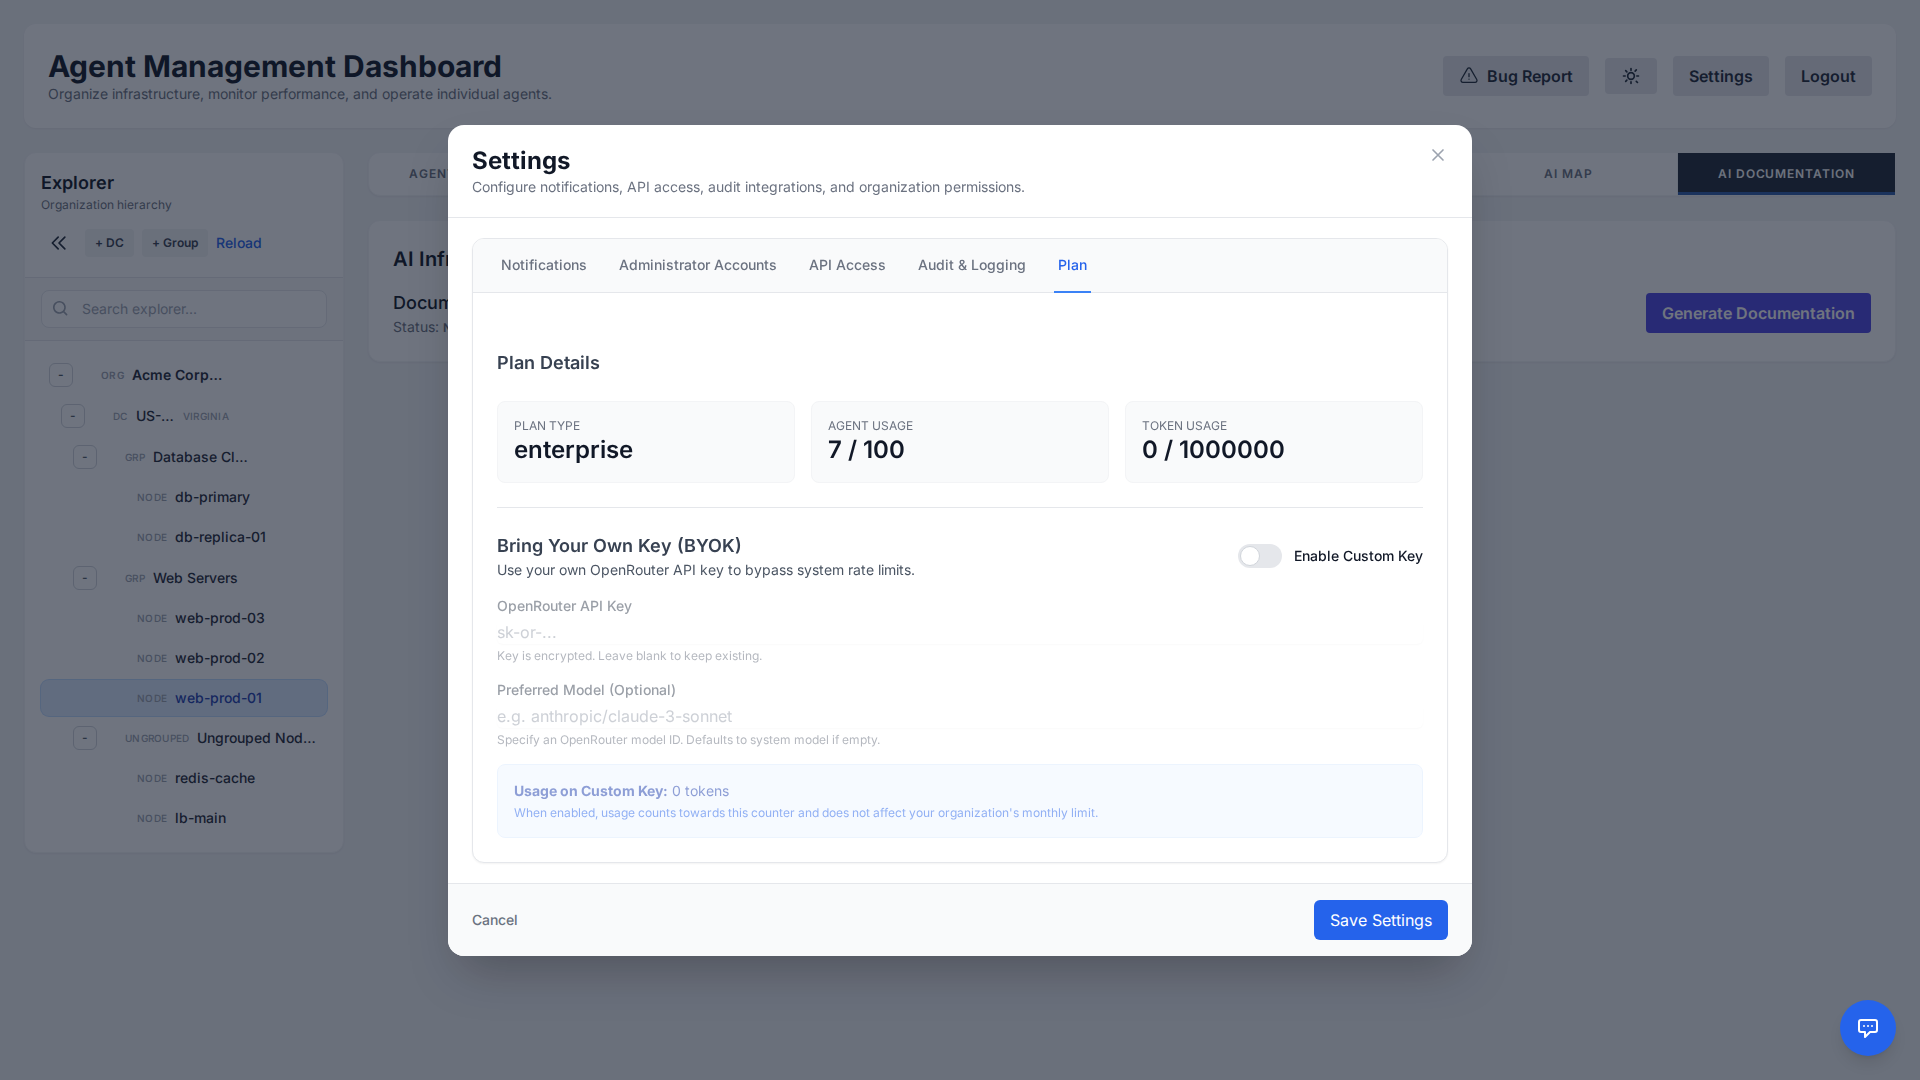Click the Reload link in Explorer
Viewport: 1920px width, 1080px height.
(238, 243)
